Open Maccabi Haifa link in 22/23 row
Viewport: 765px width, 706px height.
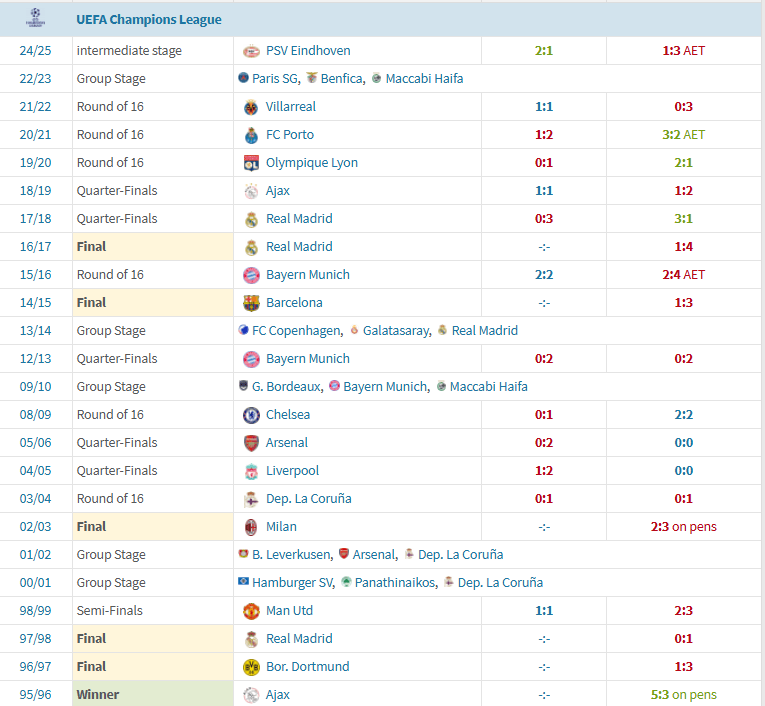point(424,79)
